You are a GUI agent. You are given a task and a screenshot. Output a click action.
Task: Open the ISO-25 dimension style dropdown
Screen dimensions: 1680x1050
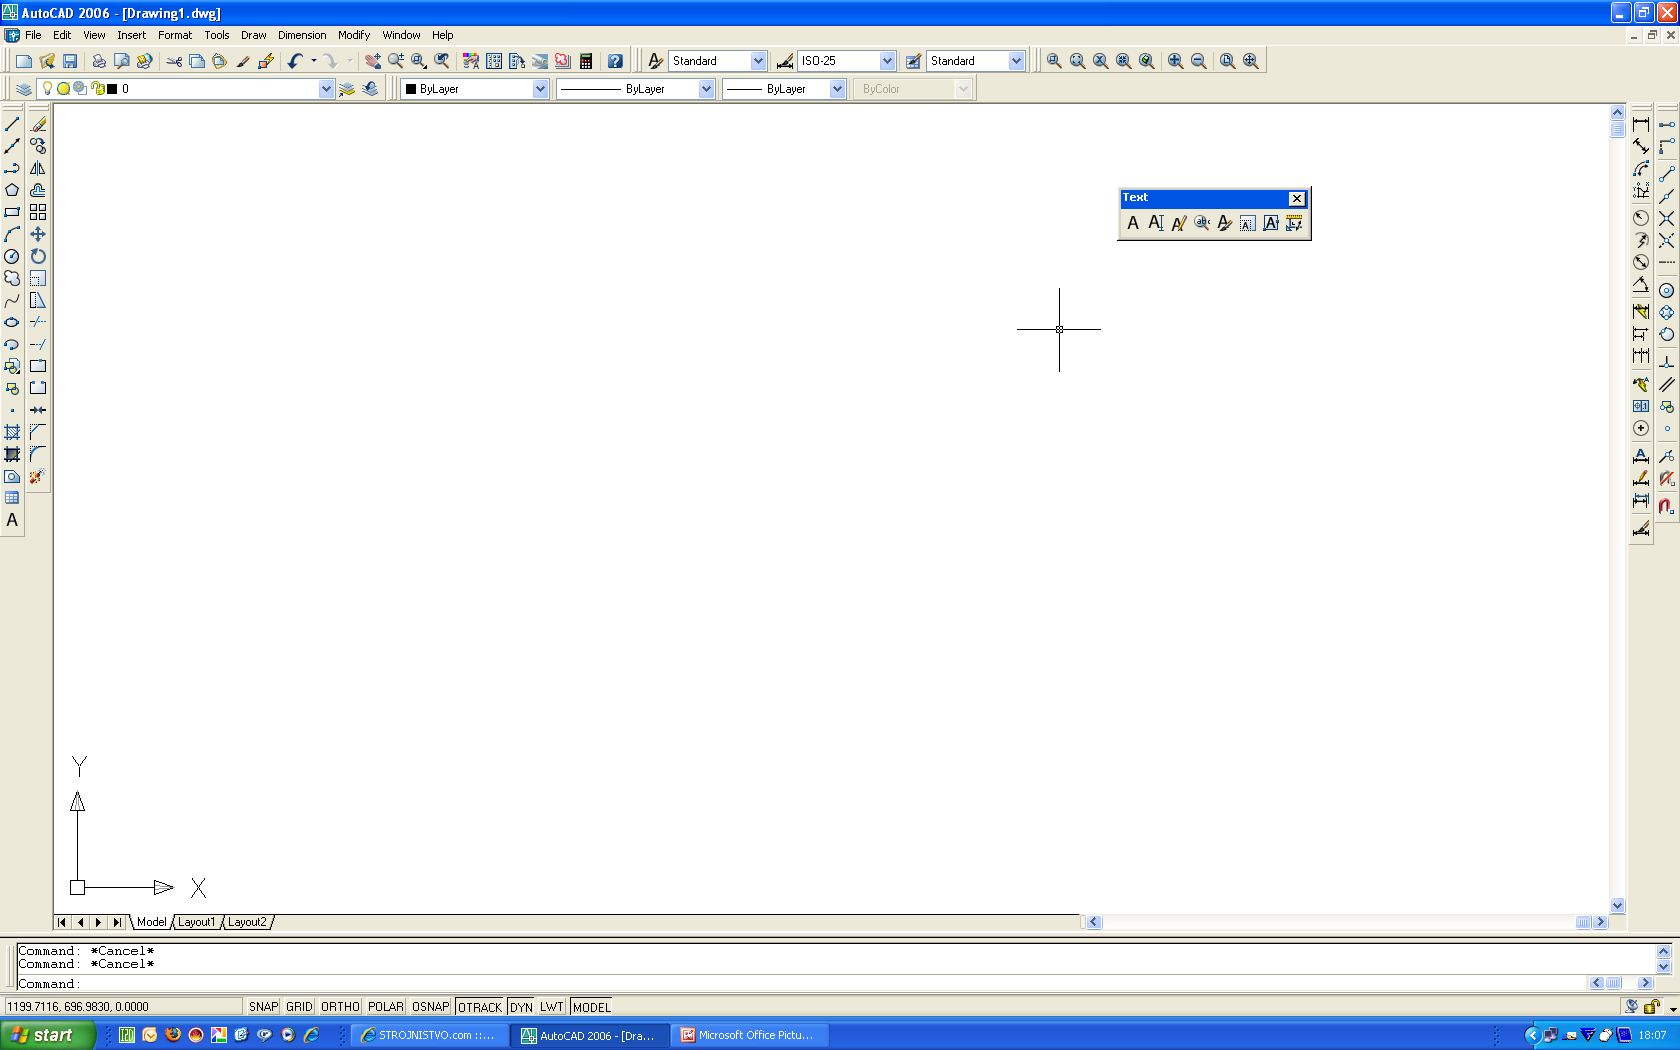[887, 61]
